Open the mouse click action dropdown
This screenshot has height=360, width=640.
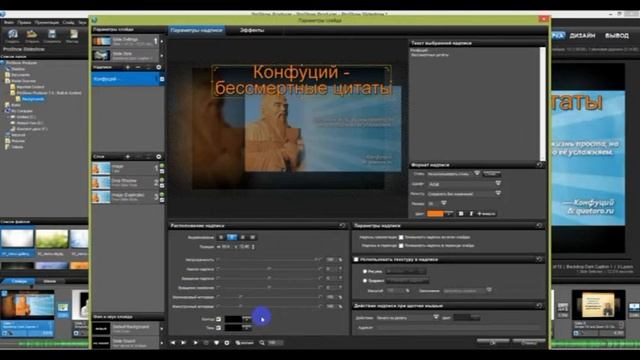coord(408,318)
